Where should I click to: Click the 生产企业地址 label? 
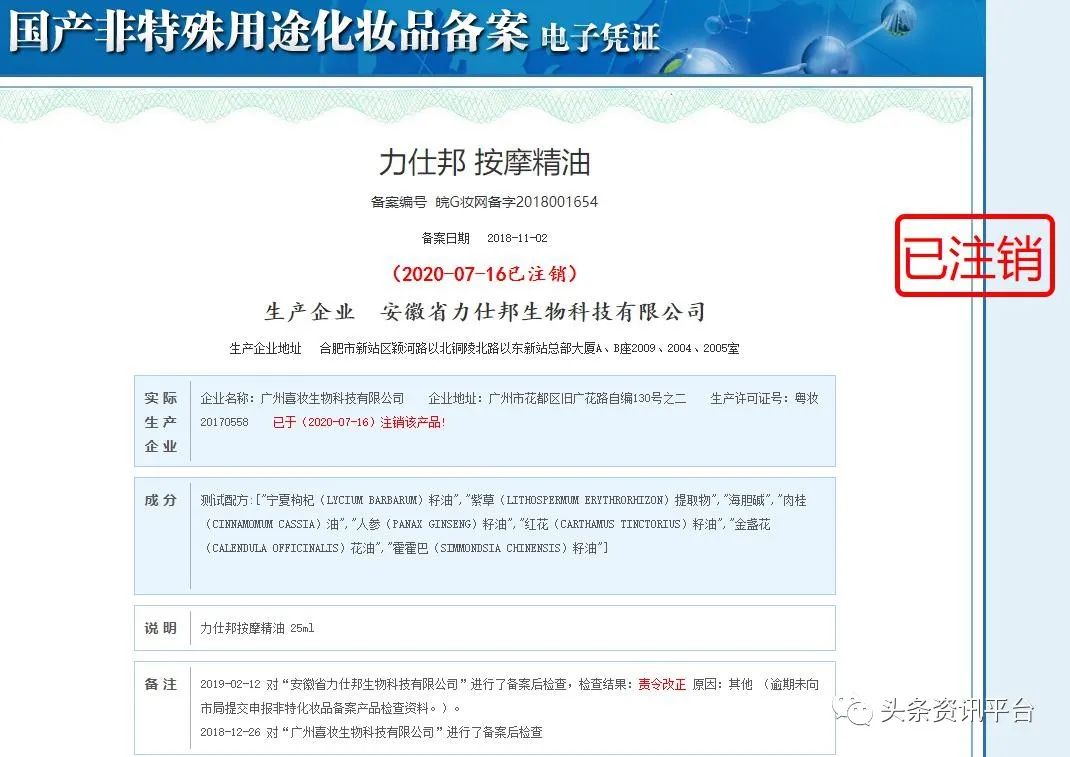click(265, 348)
